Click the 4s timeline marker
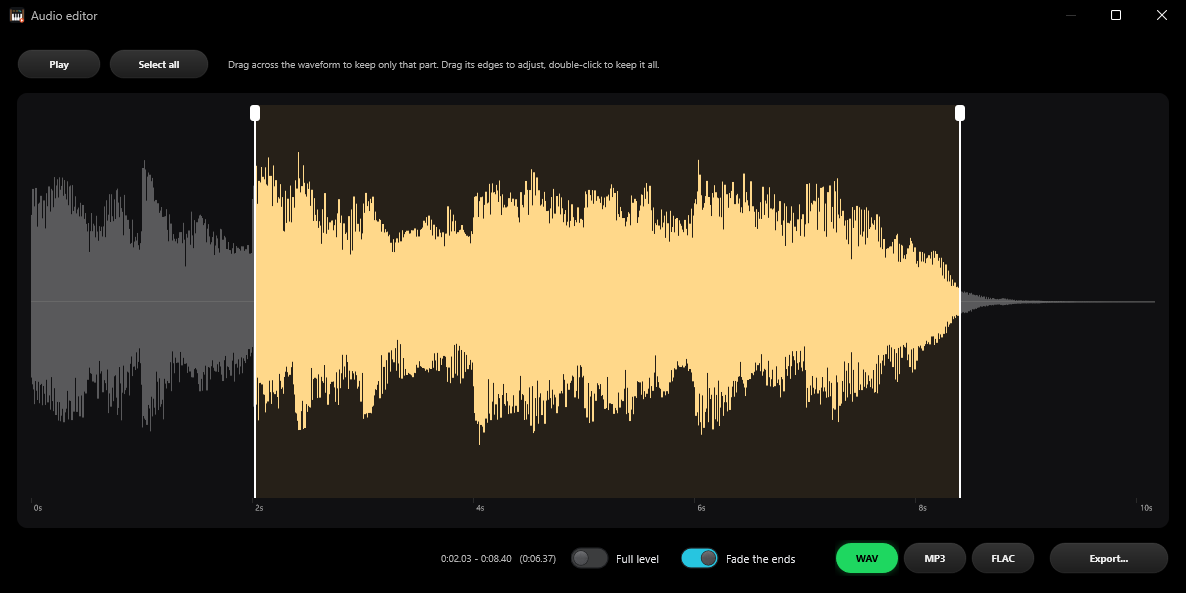 pos(480,508)
